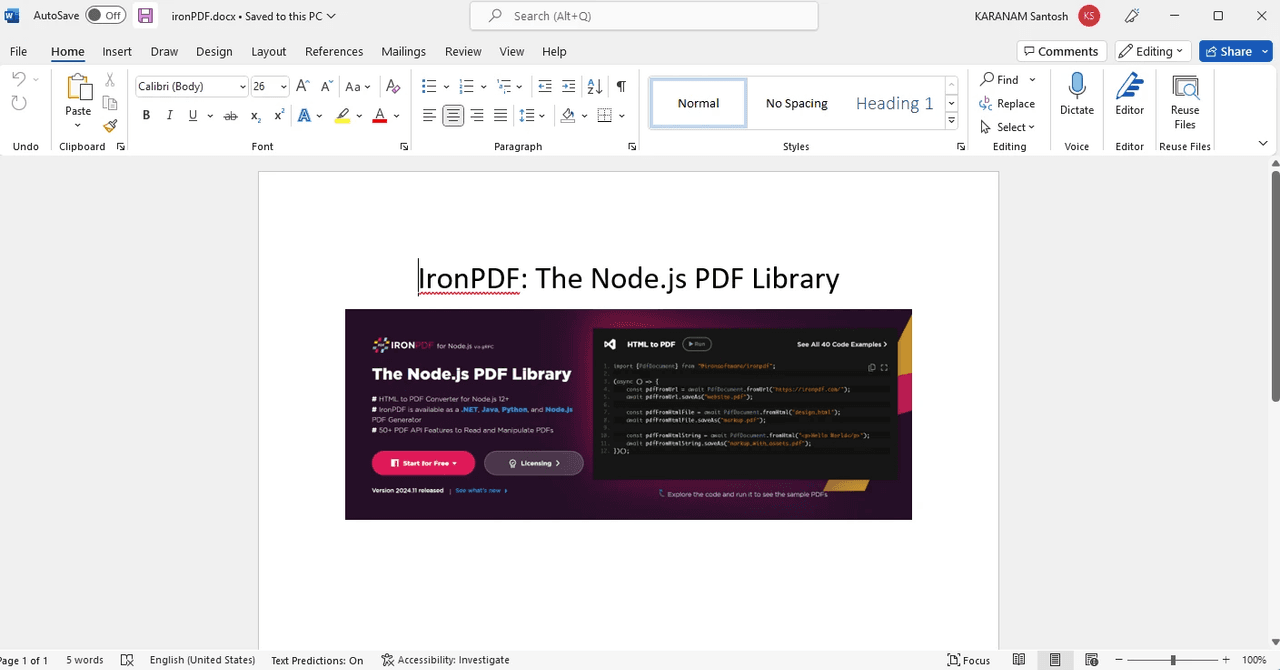
Task: Open the Calibri font name dropdown
Action: [243, 87]
